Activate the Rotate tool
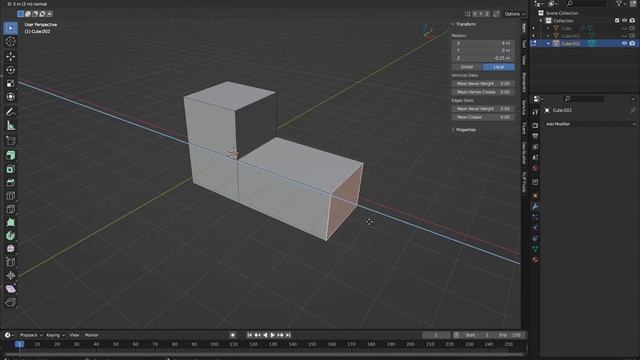640x360 pixels. pyautogui.click(x=11, y=70)
